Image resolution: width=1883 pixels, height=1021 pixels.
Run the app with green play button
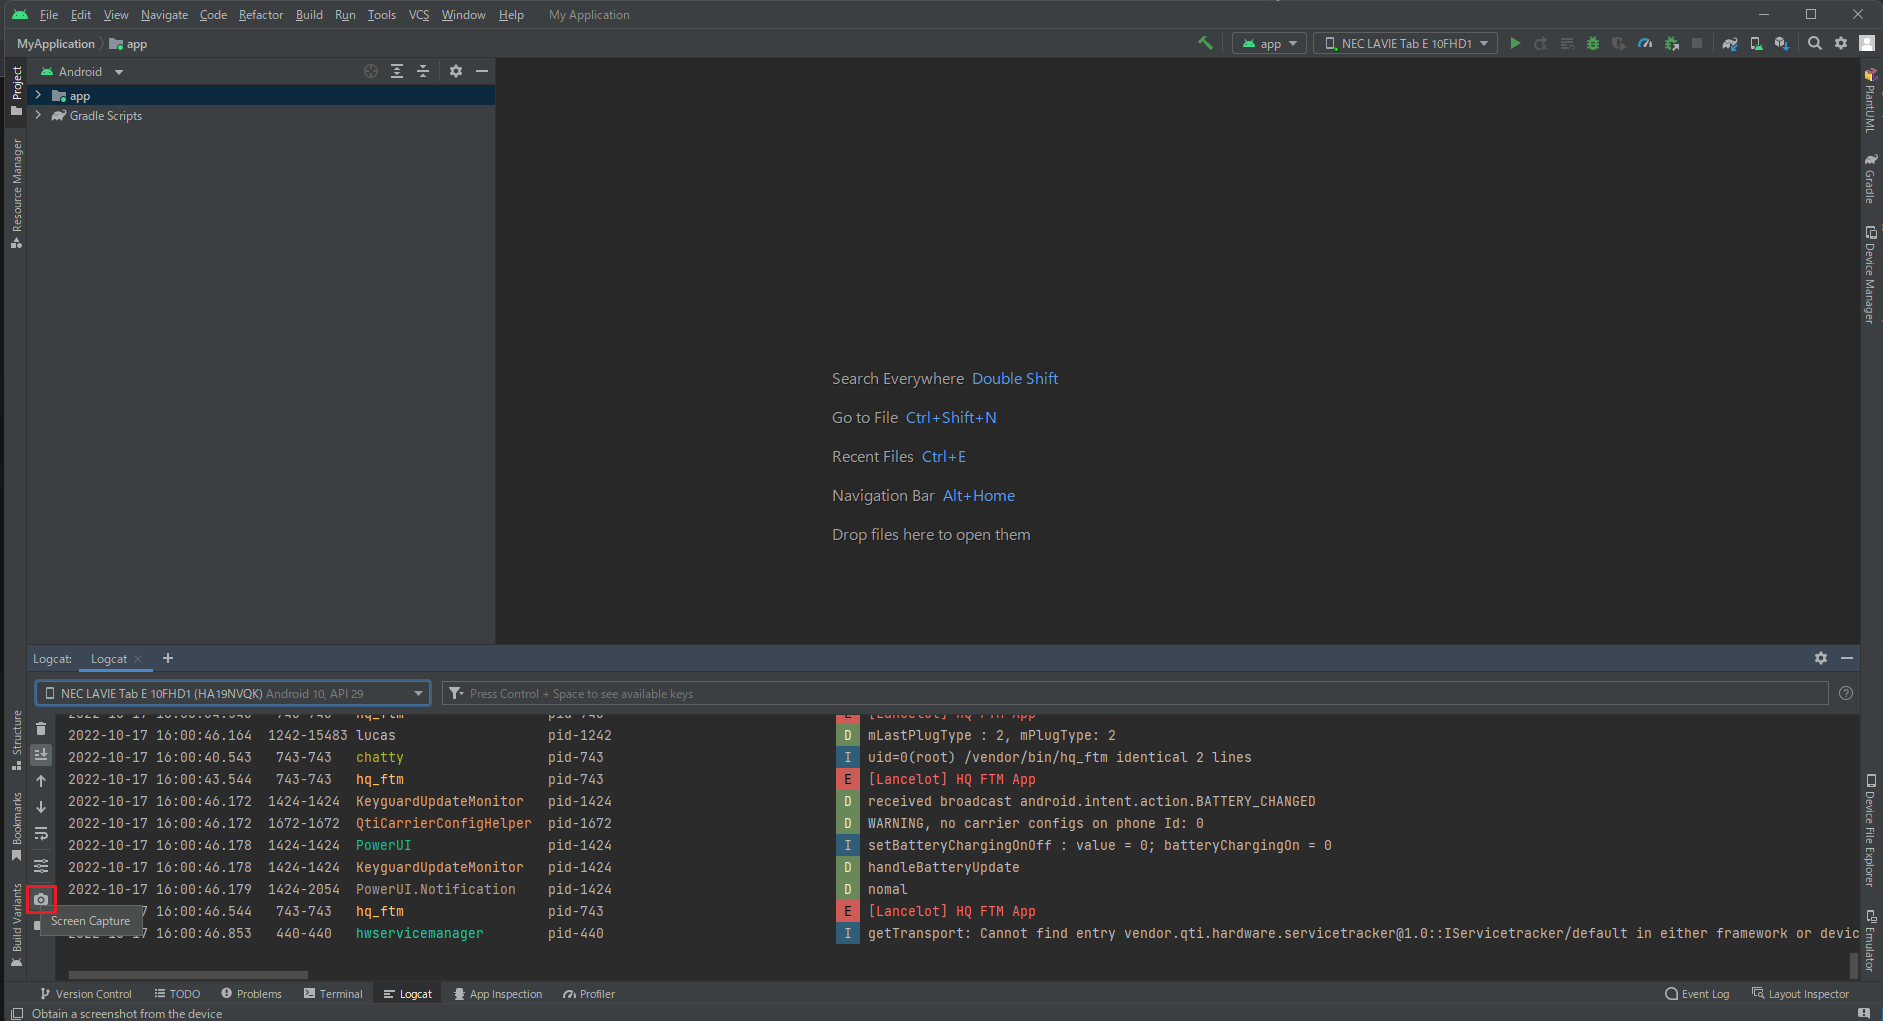(x=1515, y=43)
